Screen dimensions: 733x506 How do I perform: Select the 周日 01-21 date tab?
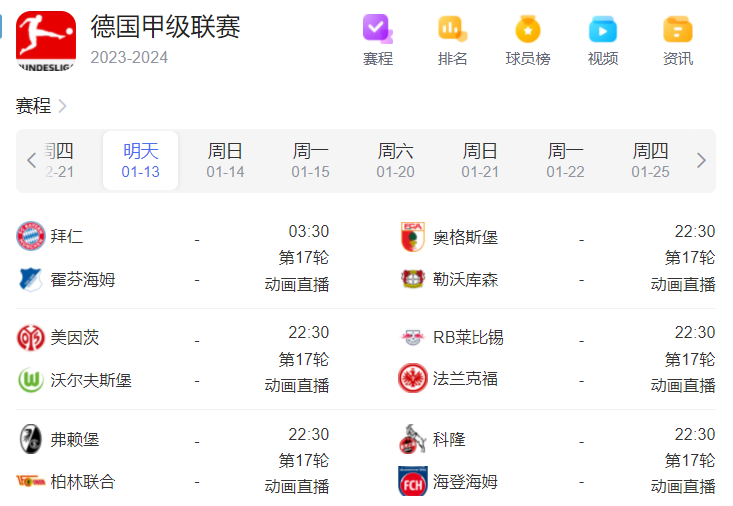pos(480,160)
